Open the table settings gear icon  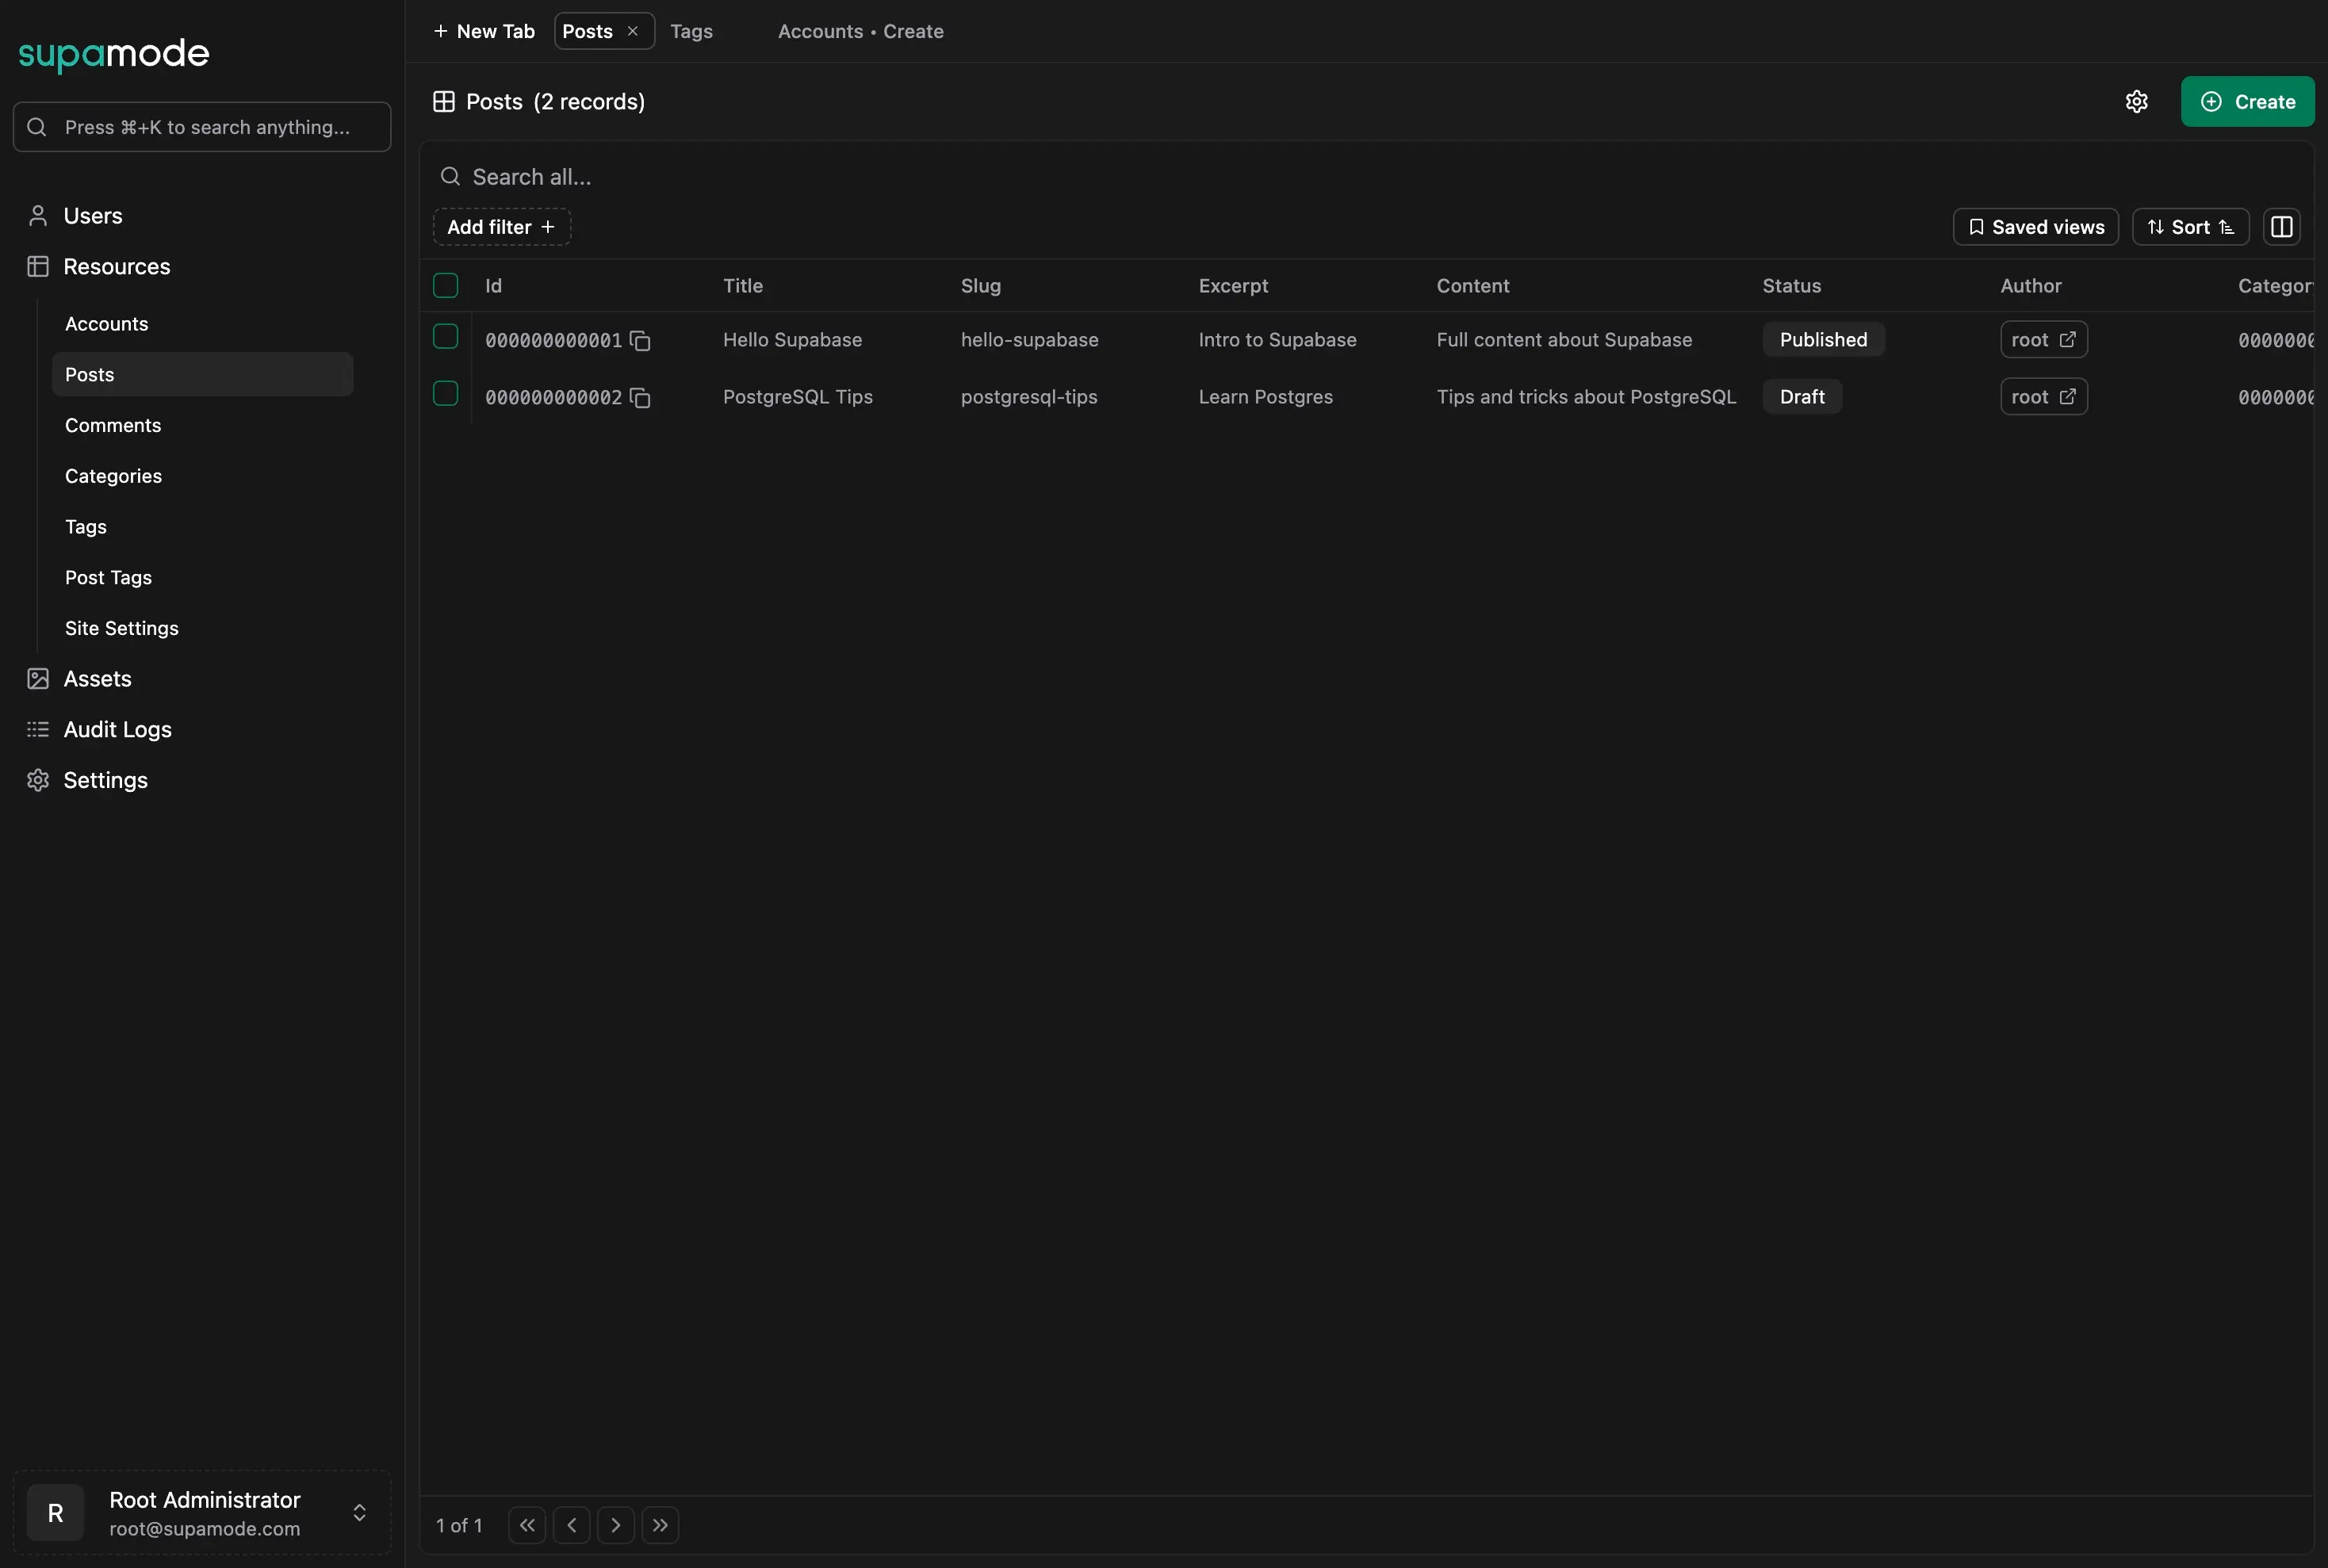pyautogui.click(x=2138, y=101)
